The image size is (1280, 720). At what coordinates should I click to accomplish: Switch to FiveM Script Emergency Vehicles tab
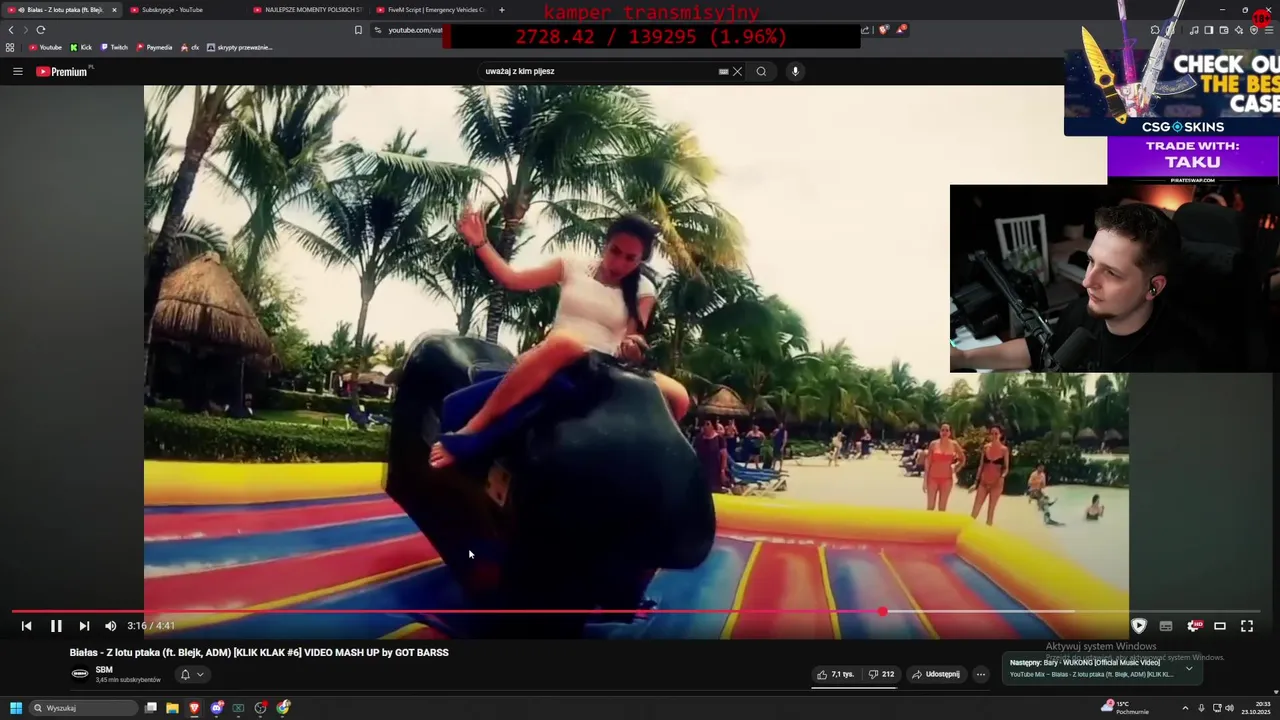431,10
